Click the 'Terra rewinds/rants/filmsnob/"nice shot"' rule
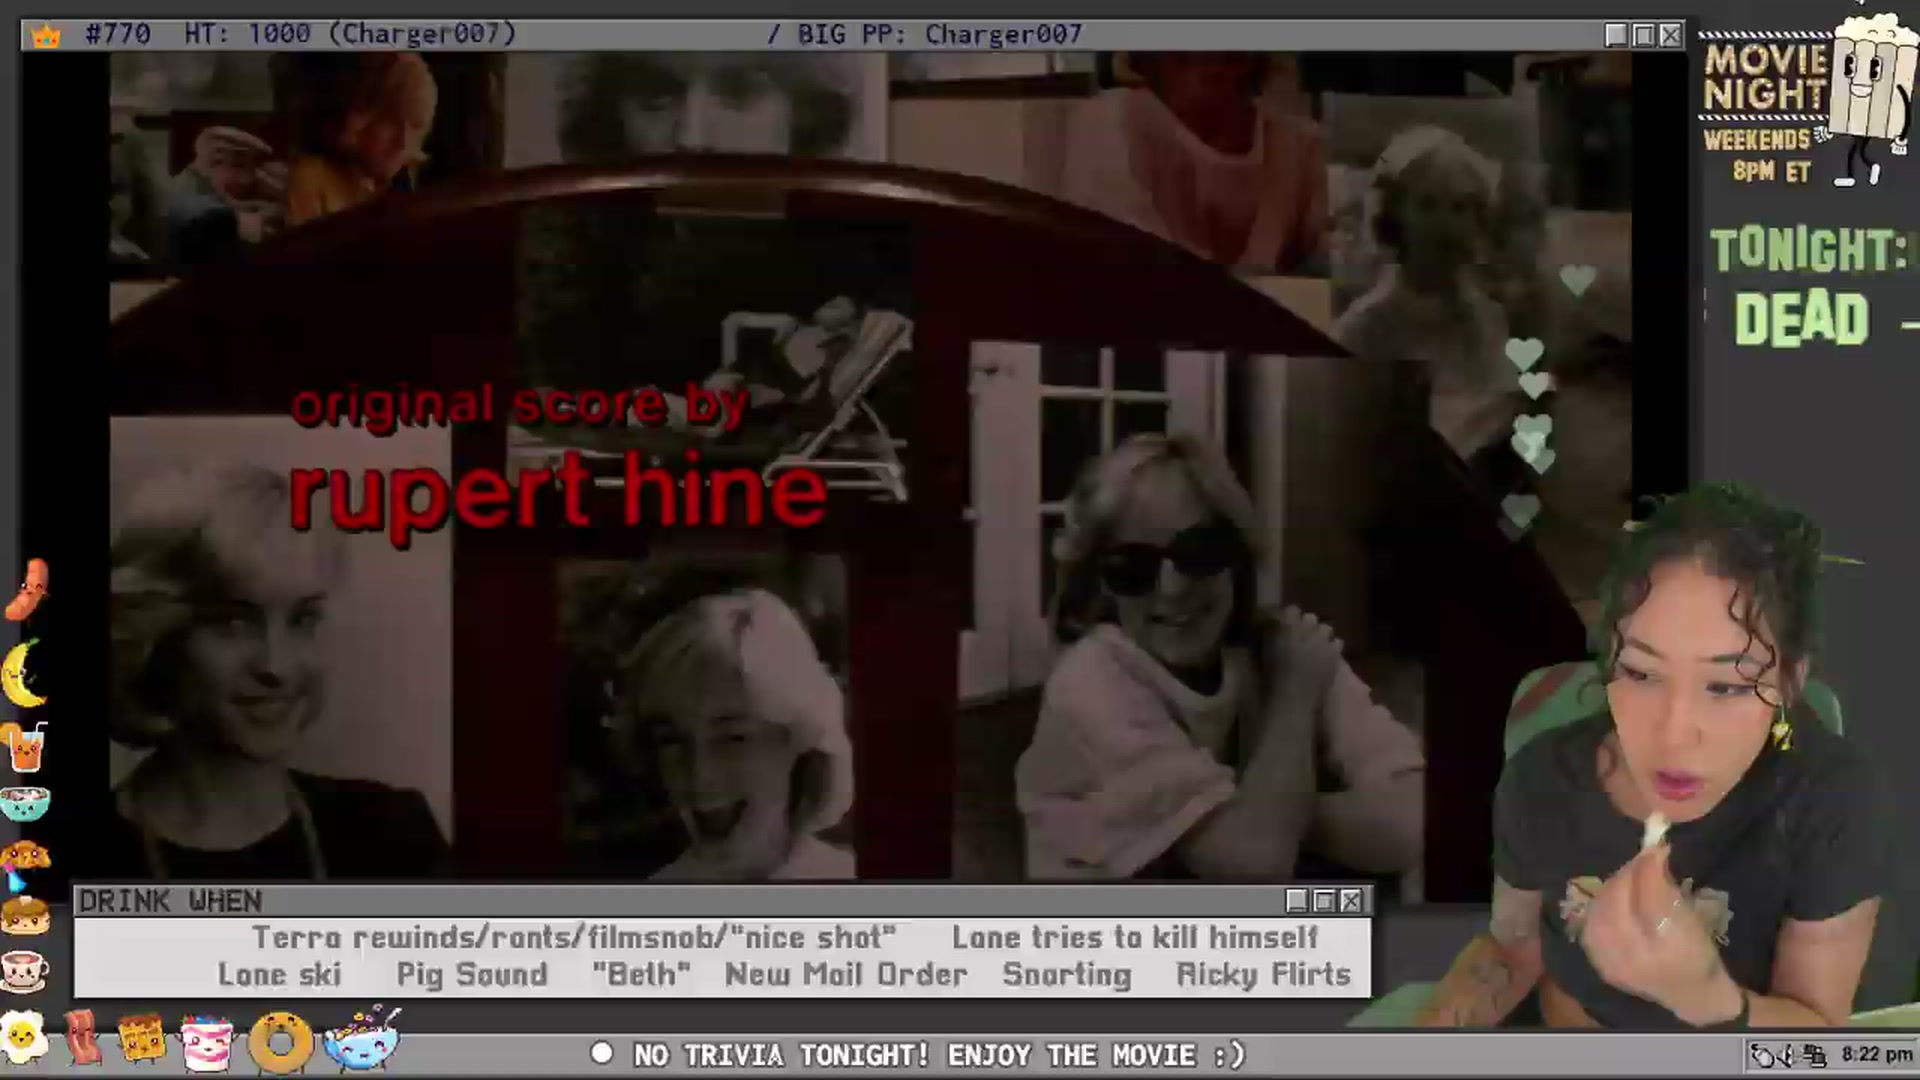 (x=574, y=937)
